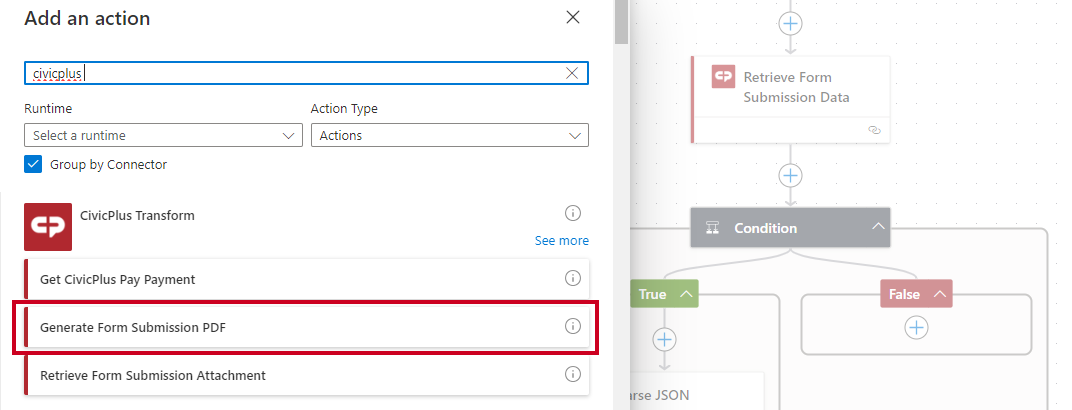
Task: Show info for Retrieve Form Submission Attachment
Action: 573,374
